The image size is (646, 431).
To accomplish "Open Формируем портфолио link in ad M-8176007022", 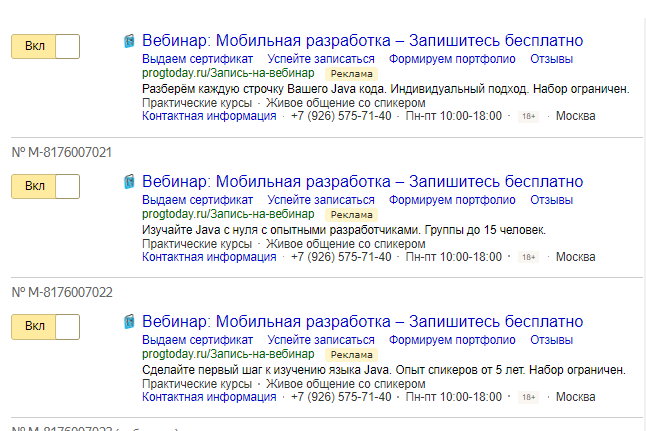I will point(452,340).
